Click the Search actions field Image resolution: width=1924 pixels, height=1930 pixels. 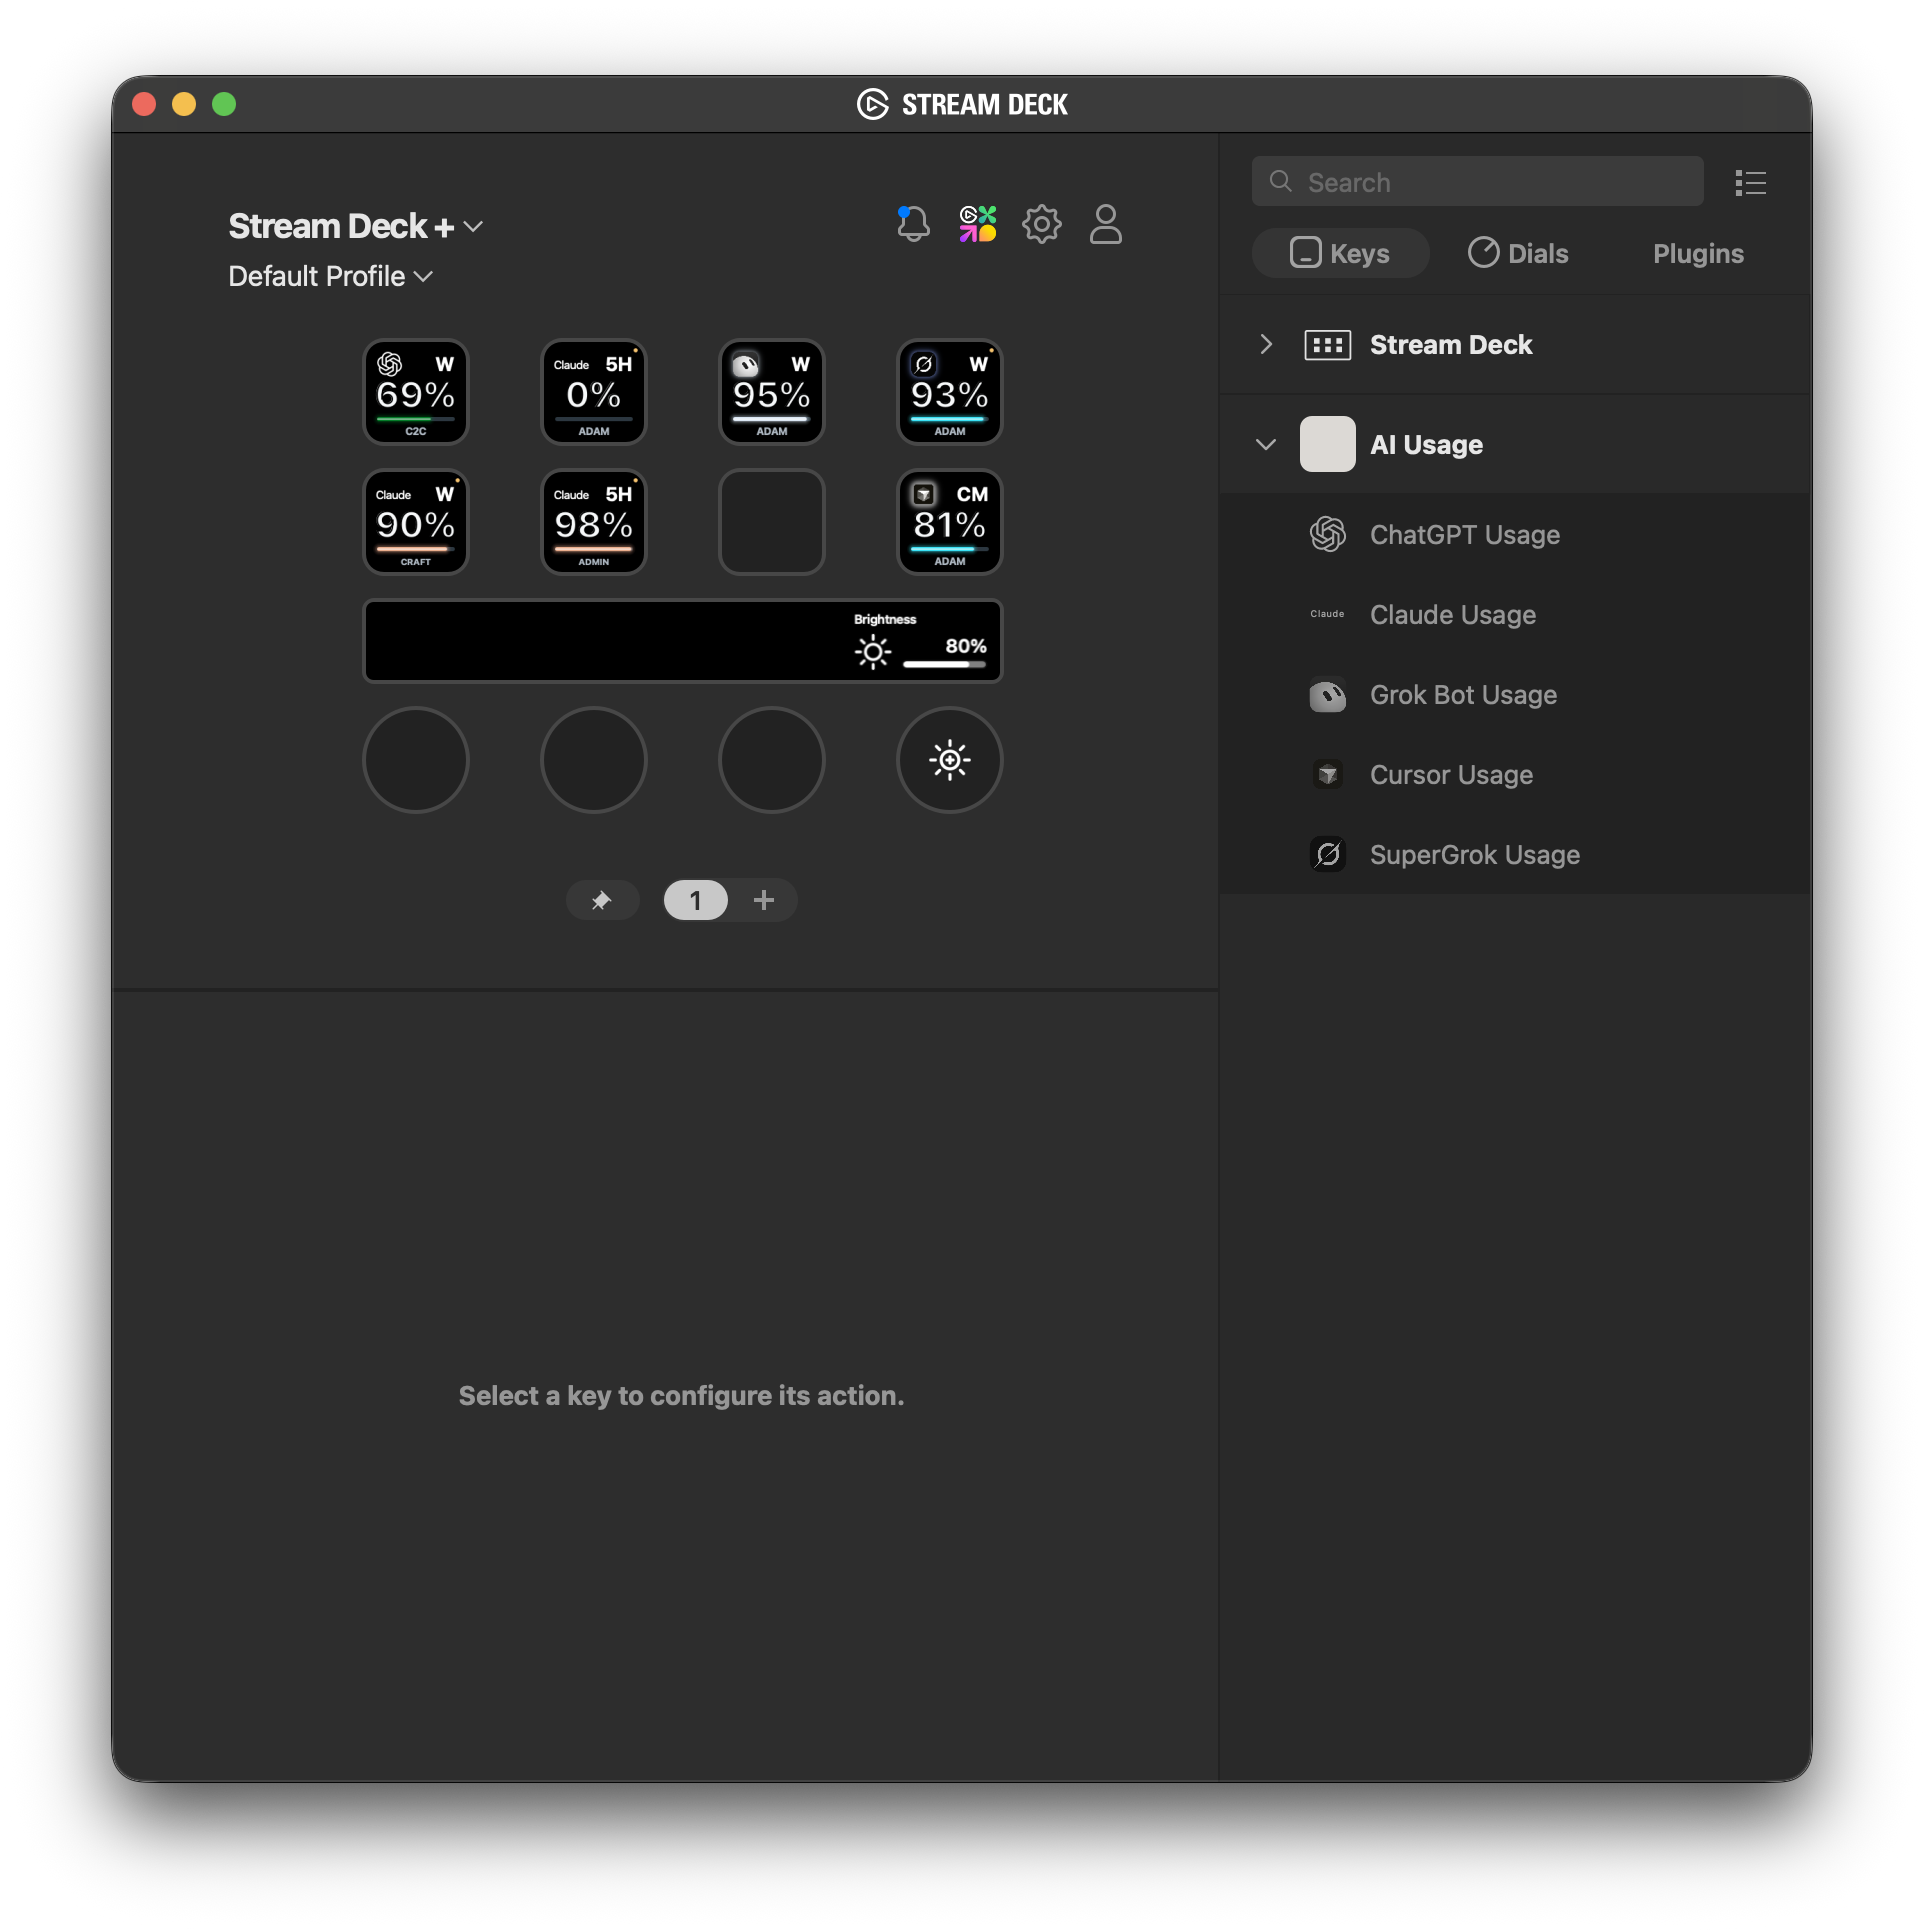[x=1476, y=182]
